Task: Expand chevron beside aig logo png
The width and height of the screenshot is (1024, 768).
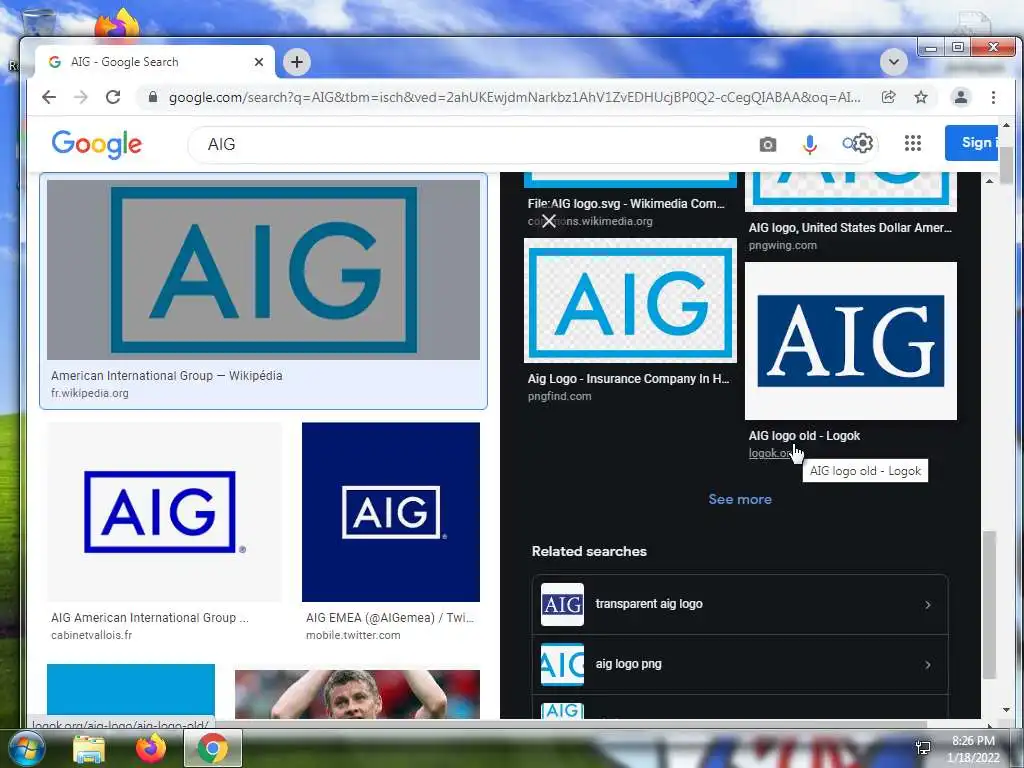Action: [927, 665]
